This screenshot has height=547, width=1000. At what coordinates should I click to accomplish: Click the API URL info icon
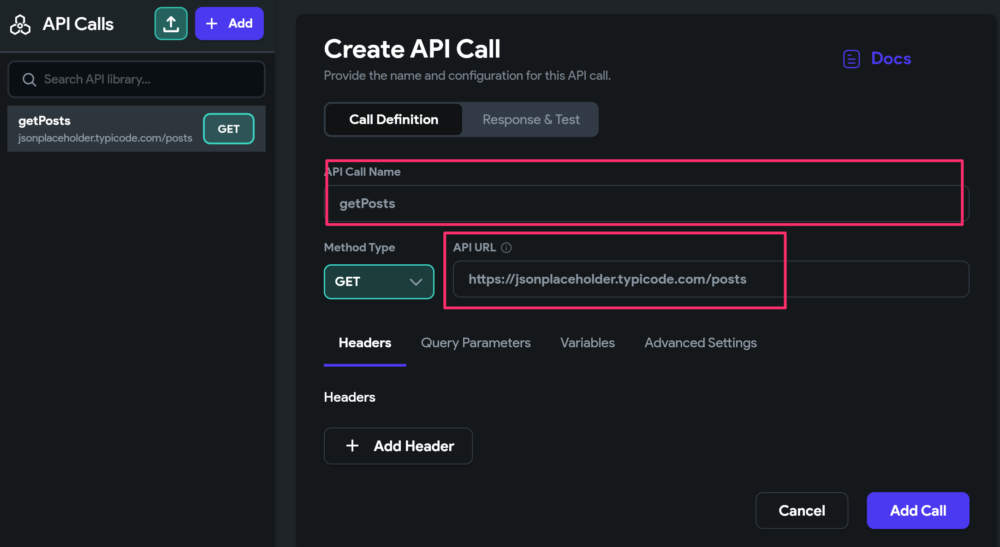[506, 247]
